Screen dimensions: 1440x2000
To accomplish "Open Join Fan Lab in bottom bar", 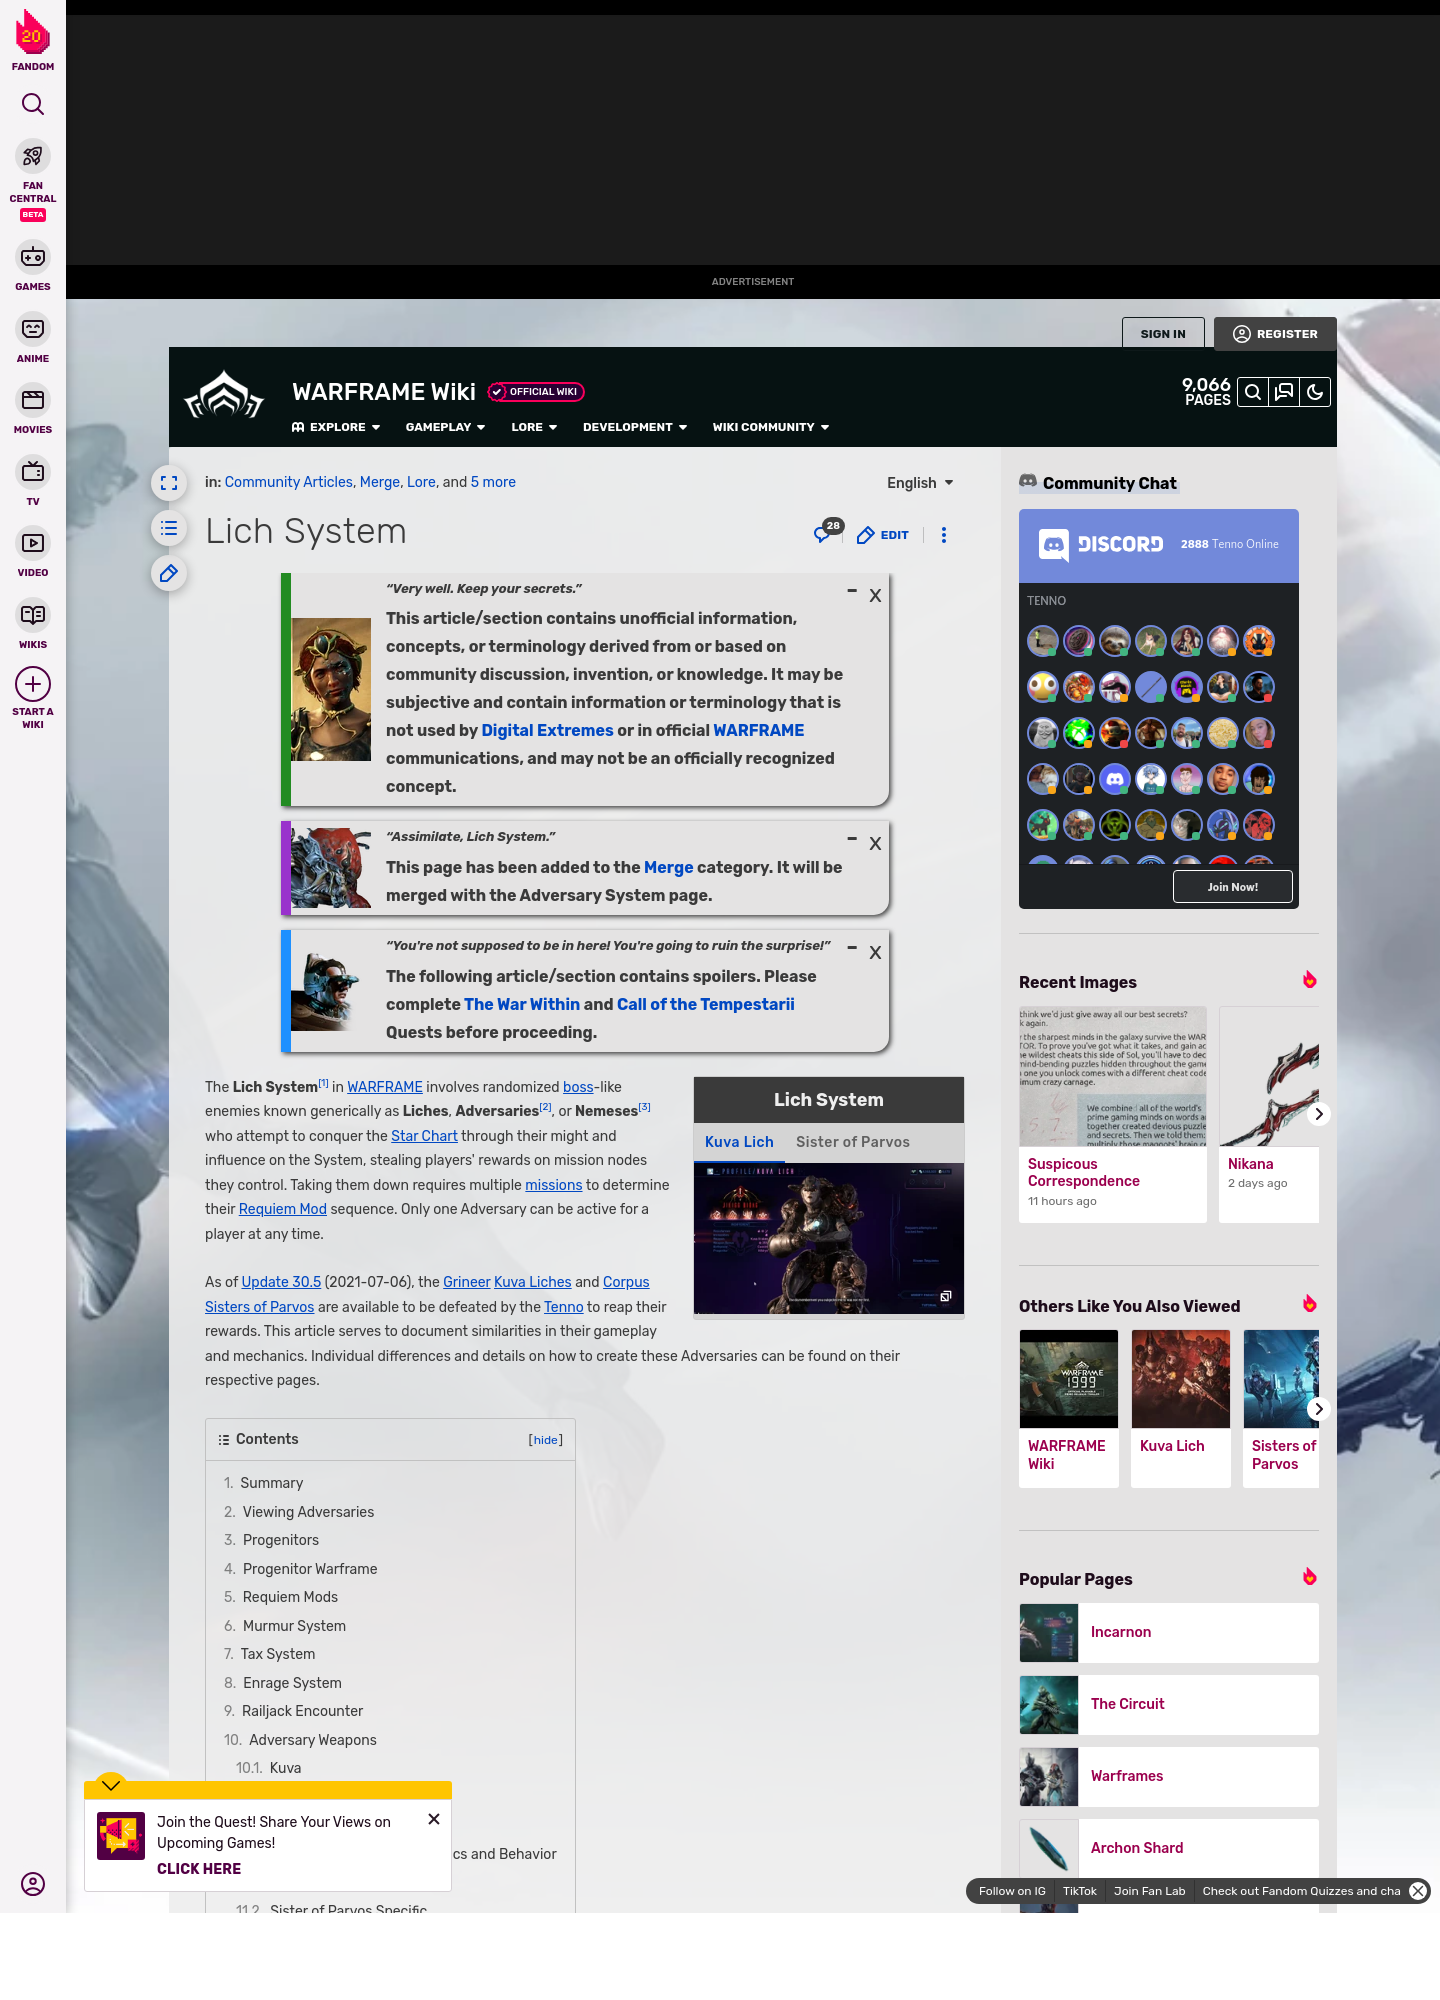I will pos(1149,1891).
